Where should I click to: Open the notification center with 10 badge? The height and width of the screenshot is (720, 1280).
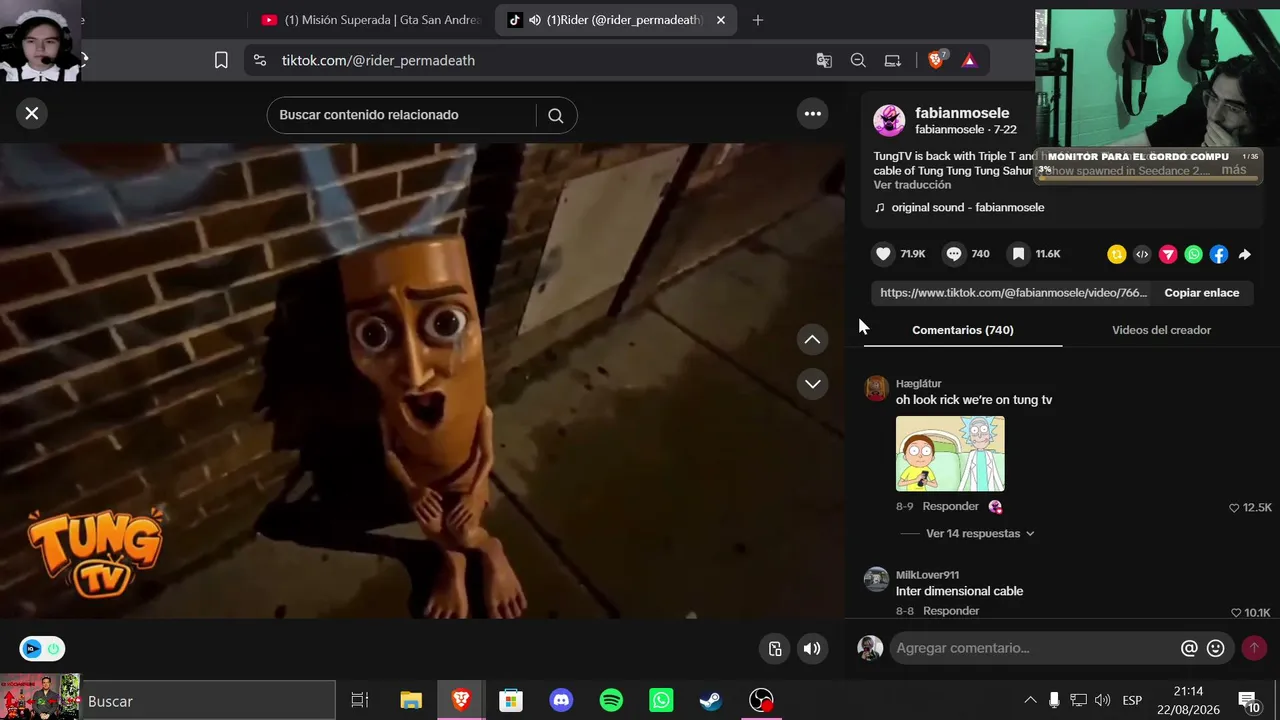pyautogui.click(x=1249, y=701)
